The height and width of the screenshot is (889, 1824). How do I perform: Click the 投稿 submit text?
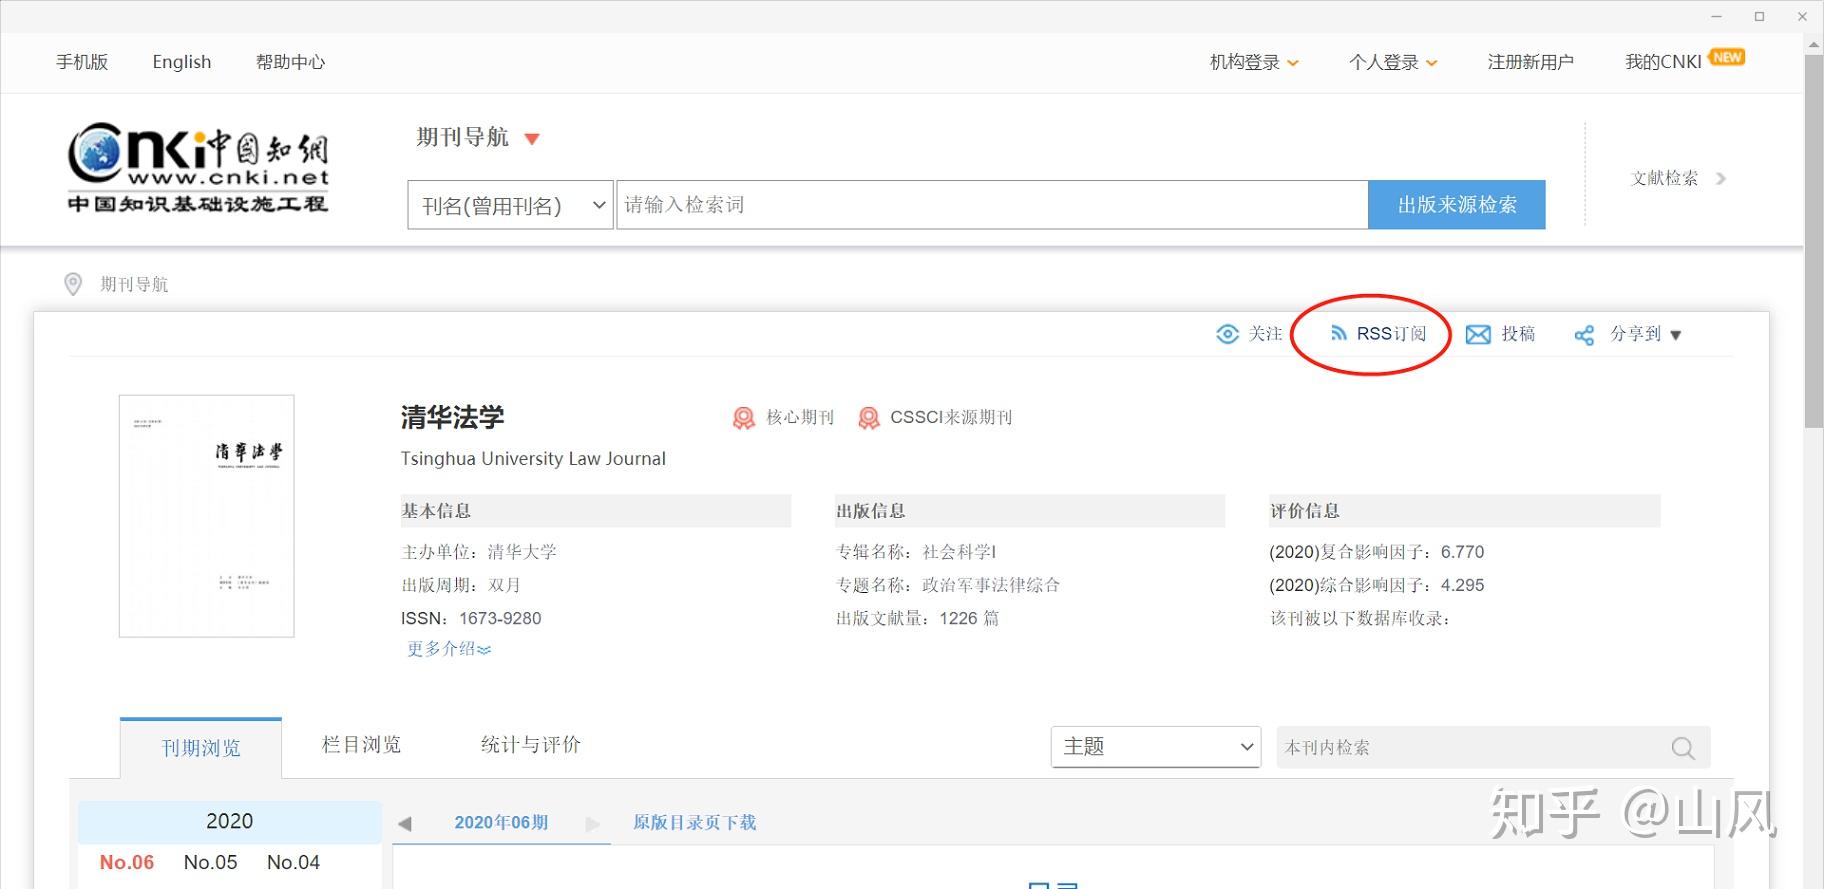click(x=1518, y=334)
